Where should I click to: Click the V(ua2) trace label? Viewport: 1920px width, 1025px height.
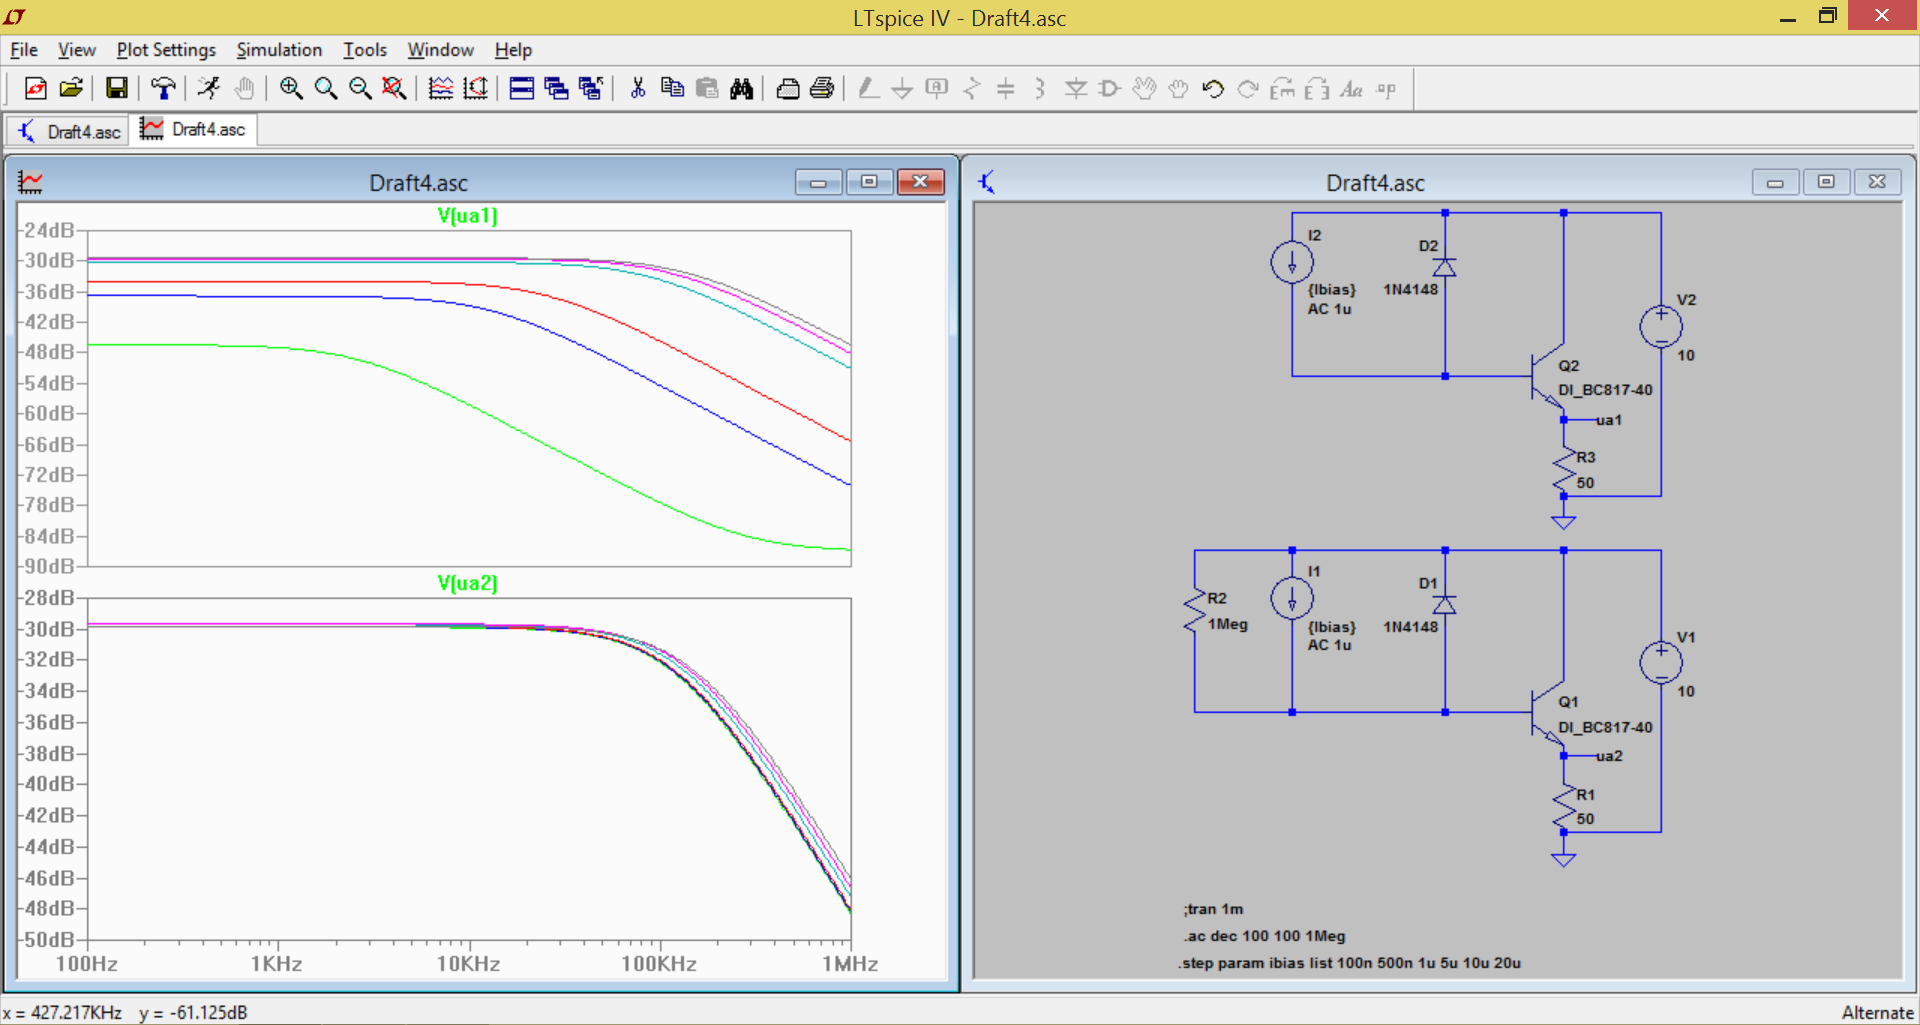pyautogui.click(x=467, y=583)
